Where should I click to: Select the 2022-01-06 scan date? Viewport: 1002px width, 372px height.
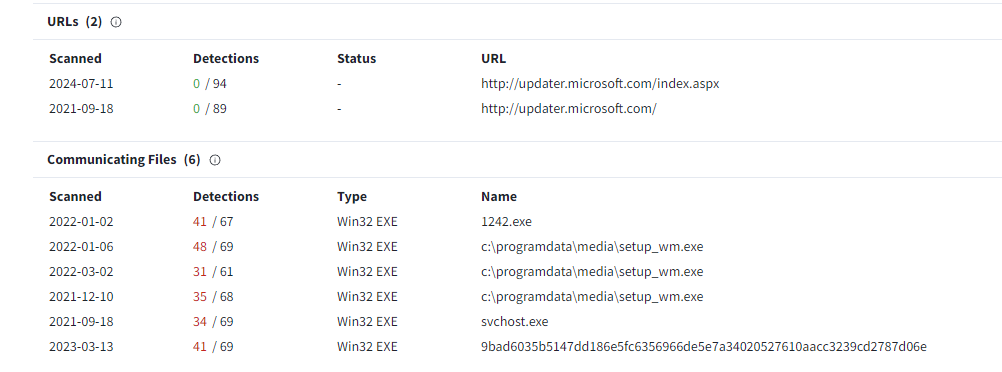tap(81, 247)
